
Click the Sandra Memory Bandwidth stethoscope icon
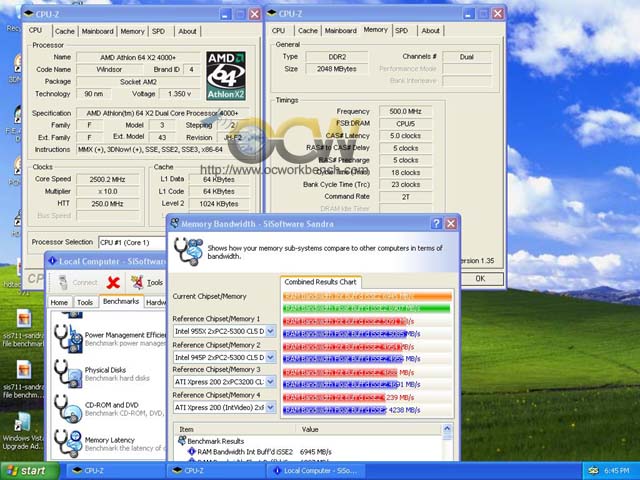tap(188, 251)
